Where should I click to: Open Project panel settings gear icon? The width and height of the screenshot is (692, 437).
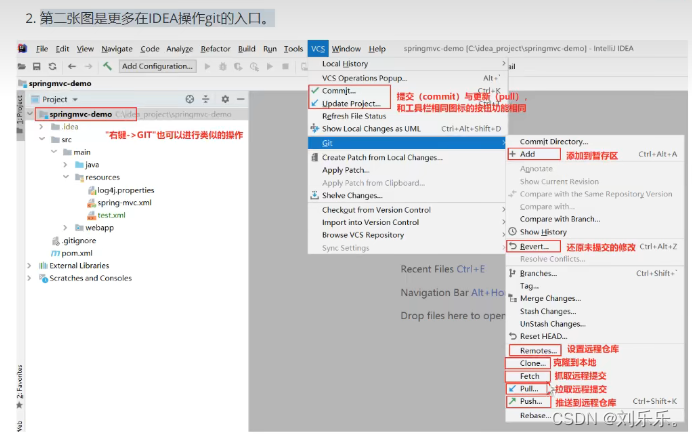click(225, 99)
